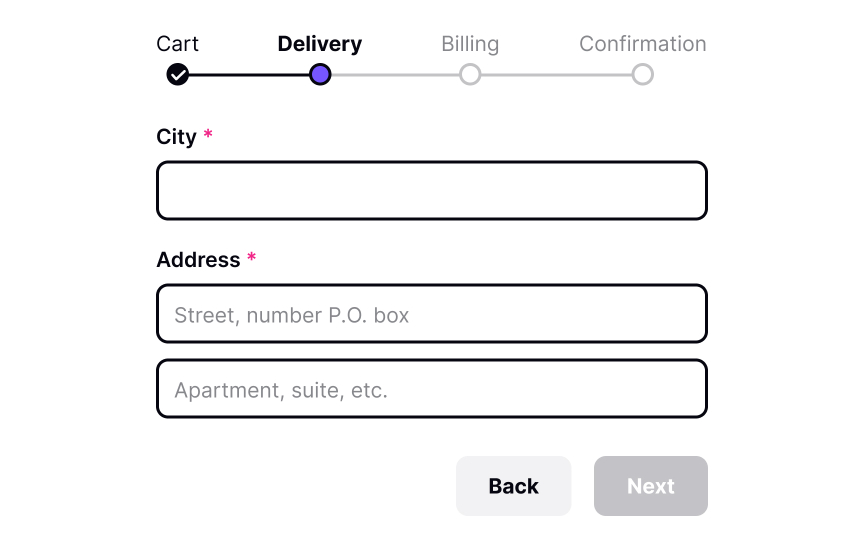Click the grey line between Delivery and Billing
Viewport: 864px width, 540px height.
[395, 74]
